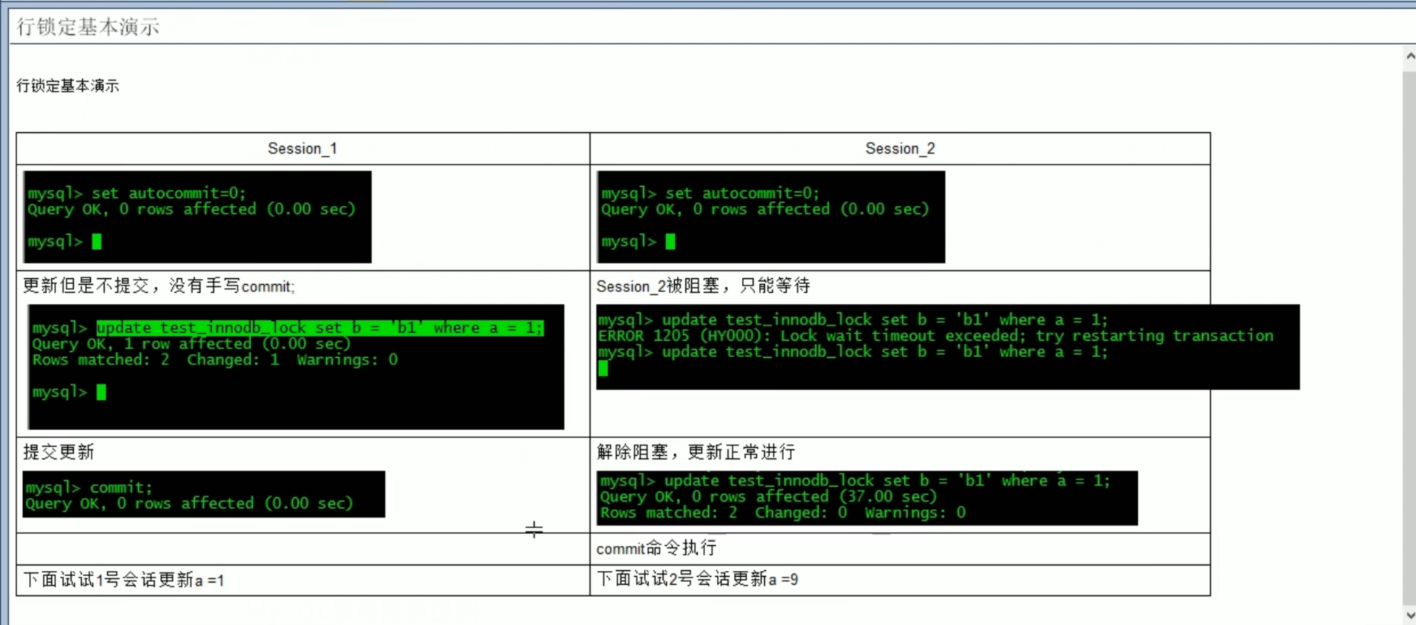Click the Session_1 column header
Viewport: 1416px width, 625px height.
[x=302, y=148]
